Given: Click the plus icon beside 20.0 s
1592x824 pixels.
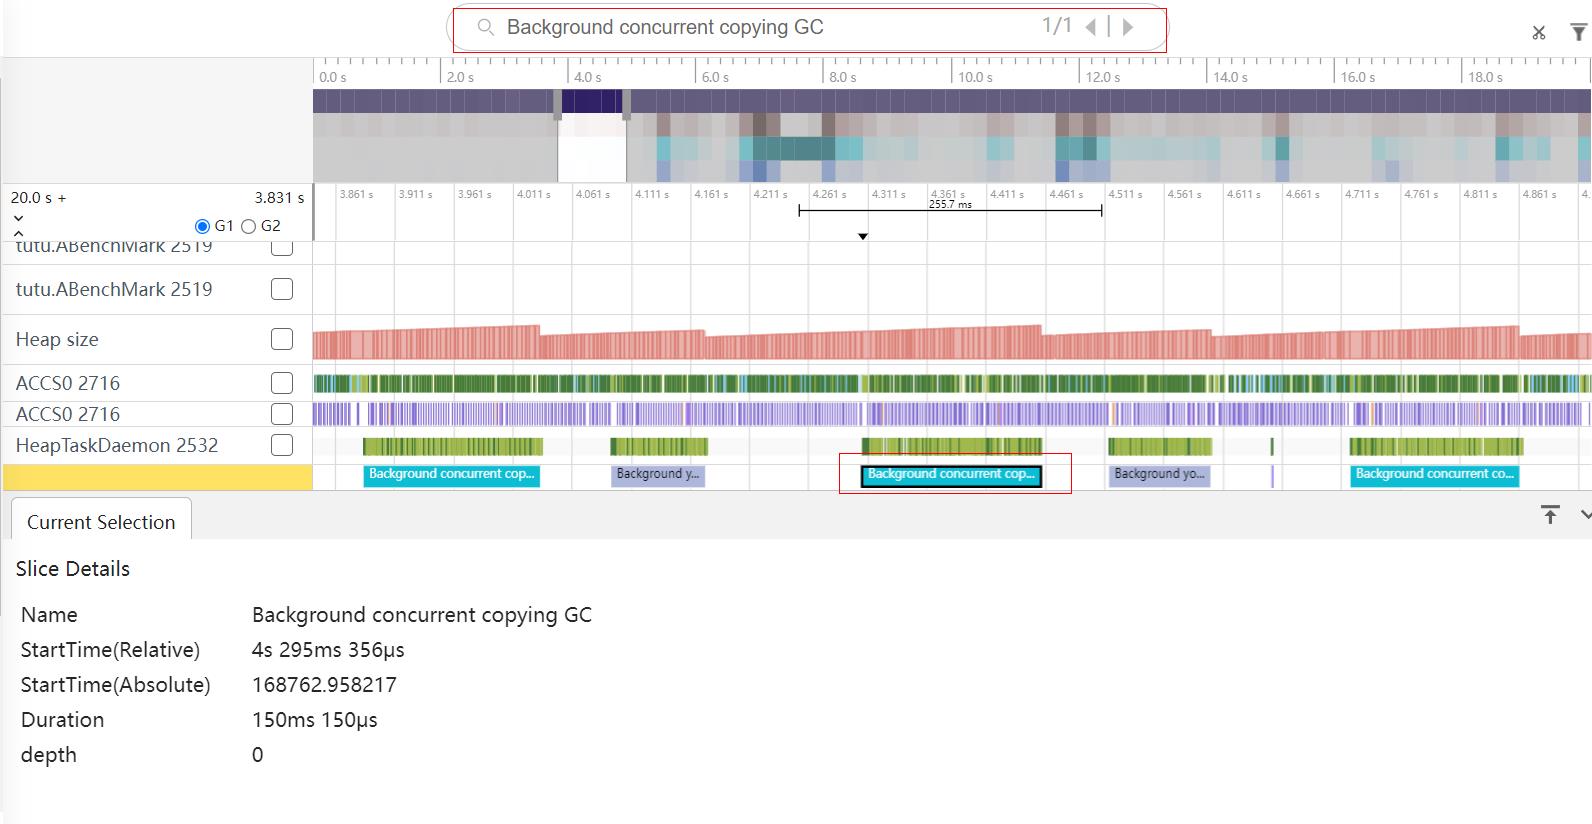Looking at the screenshot, I should click(x=62, y=198).
